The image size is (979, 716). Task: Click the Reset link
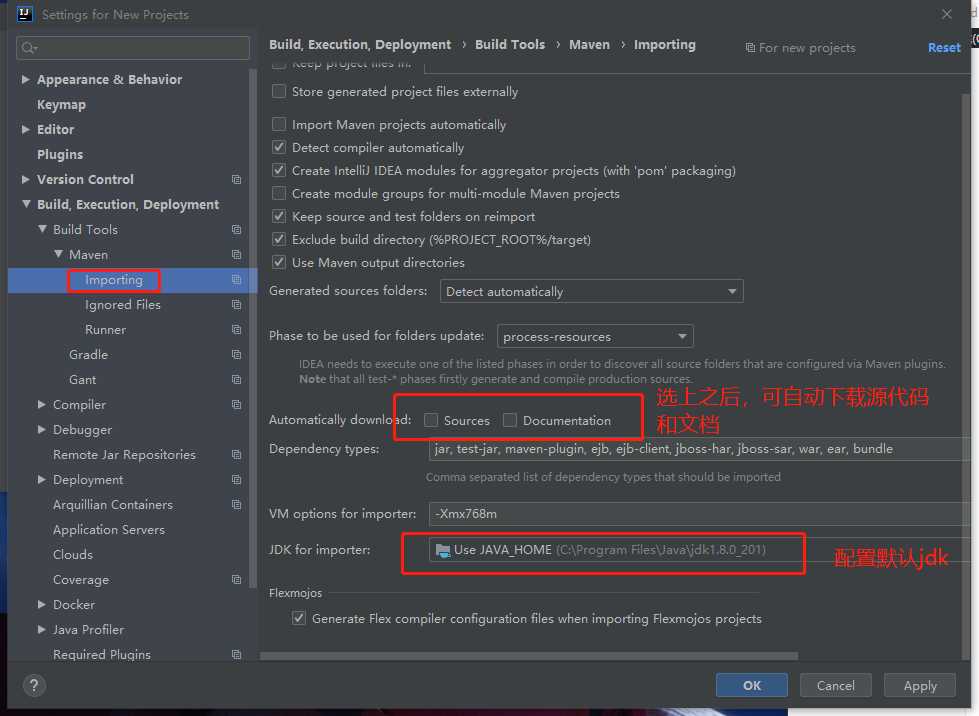[944, 47]
